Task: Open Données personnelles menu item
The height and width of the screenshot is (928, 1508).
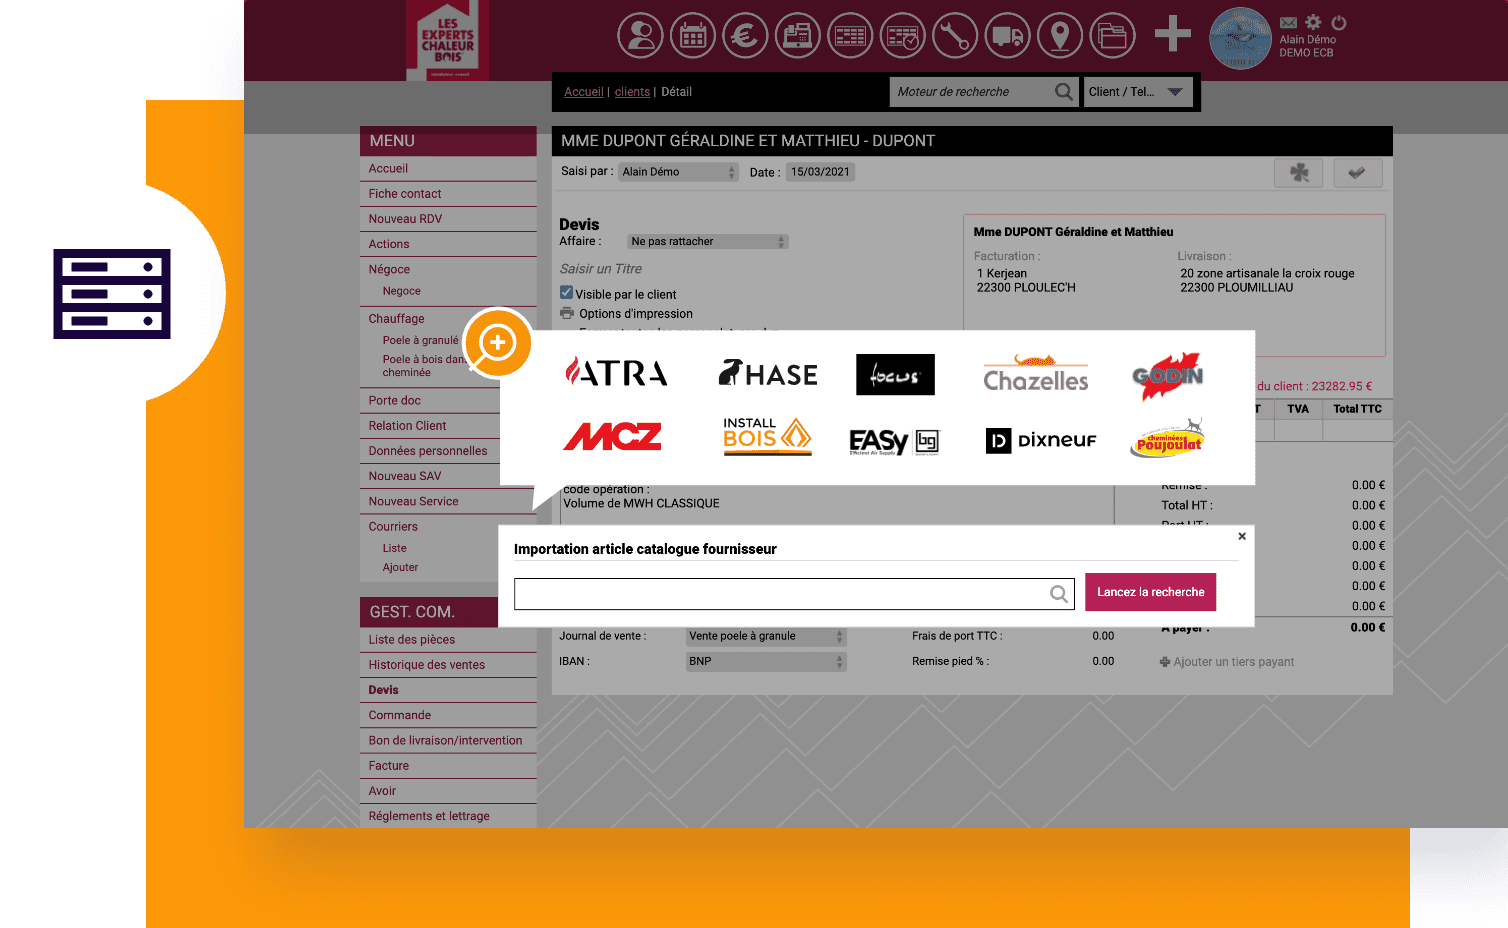Action: 430,451
